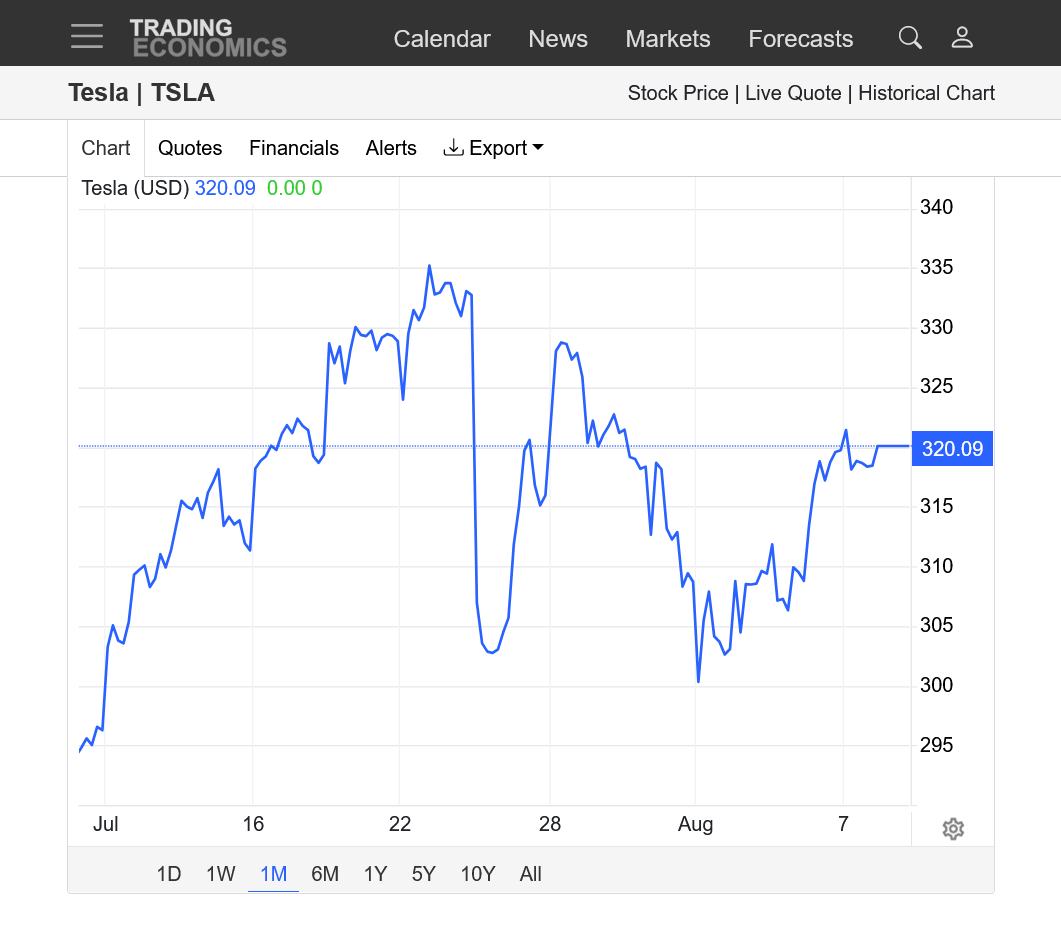This screenshot has width=1061, height=926.
Task: Click the 335 y-axis label
Action: (x=936, y=267)
